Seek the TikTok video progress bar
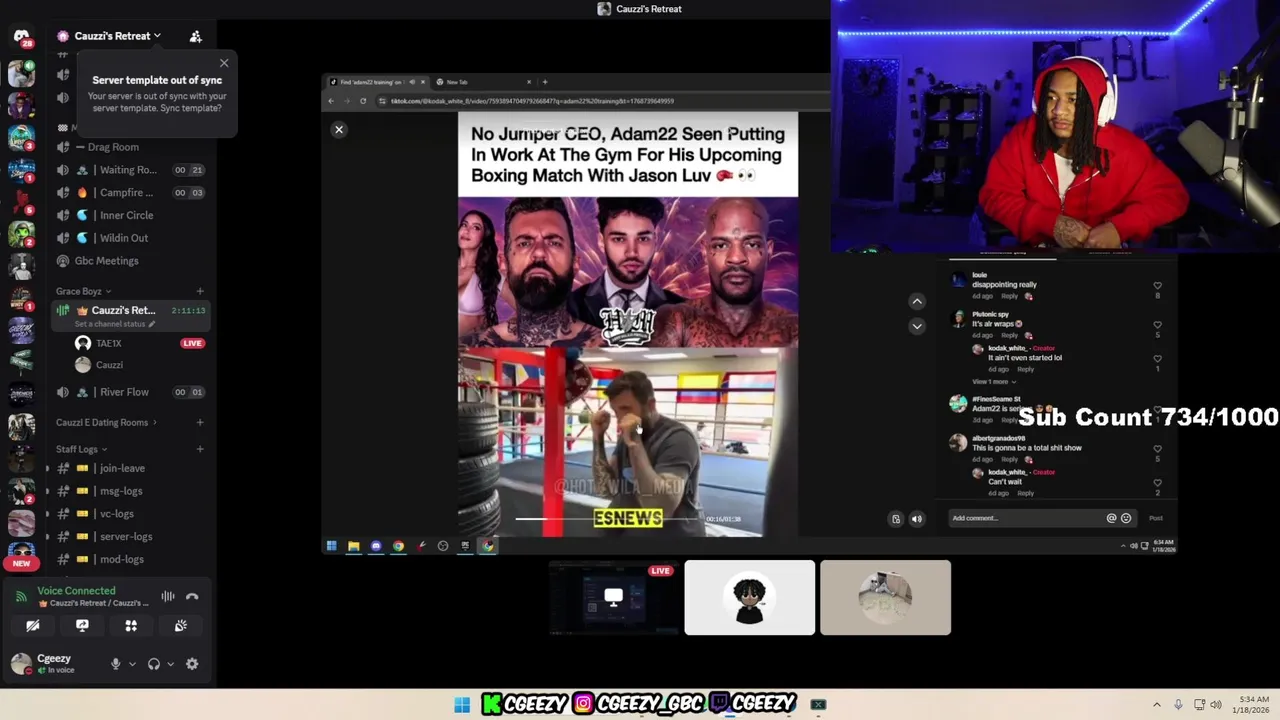Image resolution: width=1280 pixels, height=720 pixels. click(x=608, y=519)
